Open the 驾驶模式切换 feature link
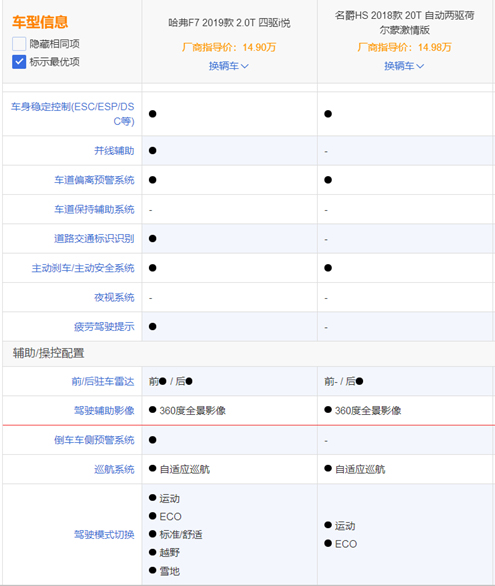Viewport: 495px width, 586px height. tap(104, 535)
